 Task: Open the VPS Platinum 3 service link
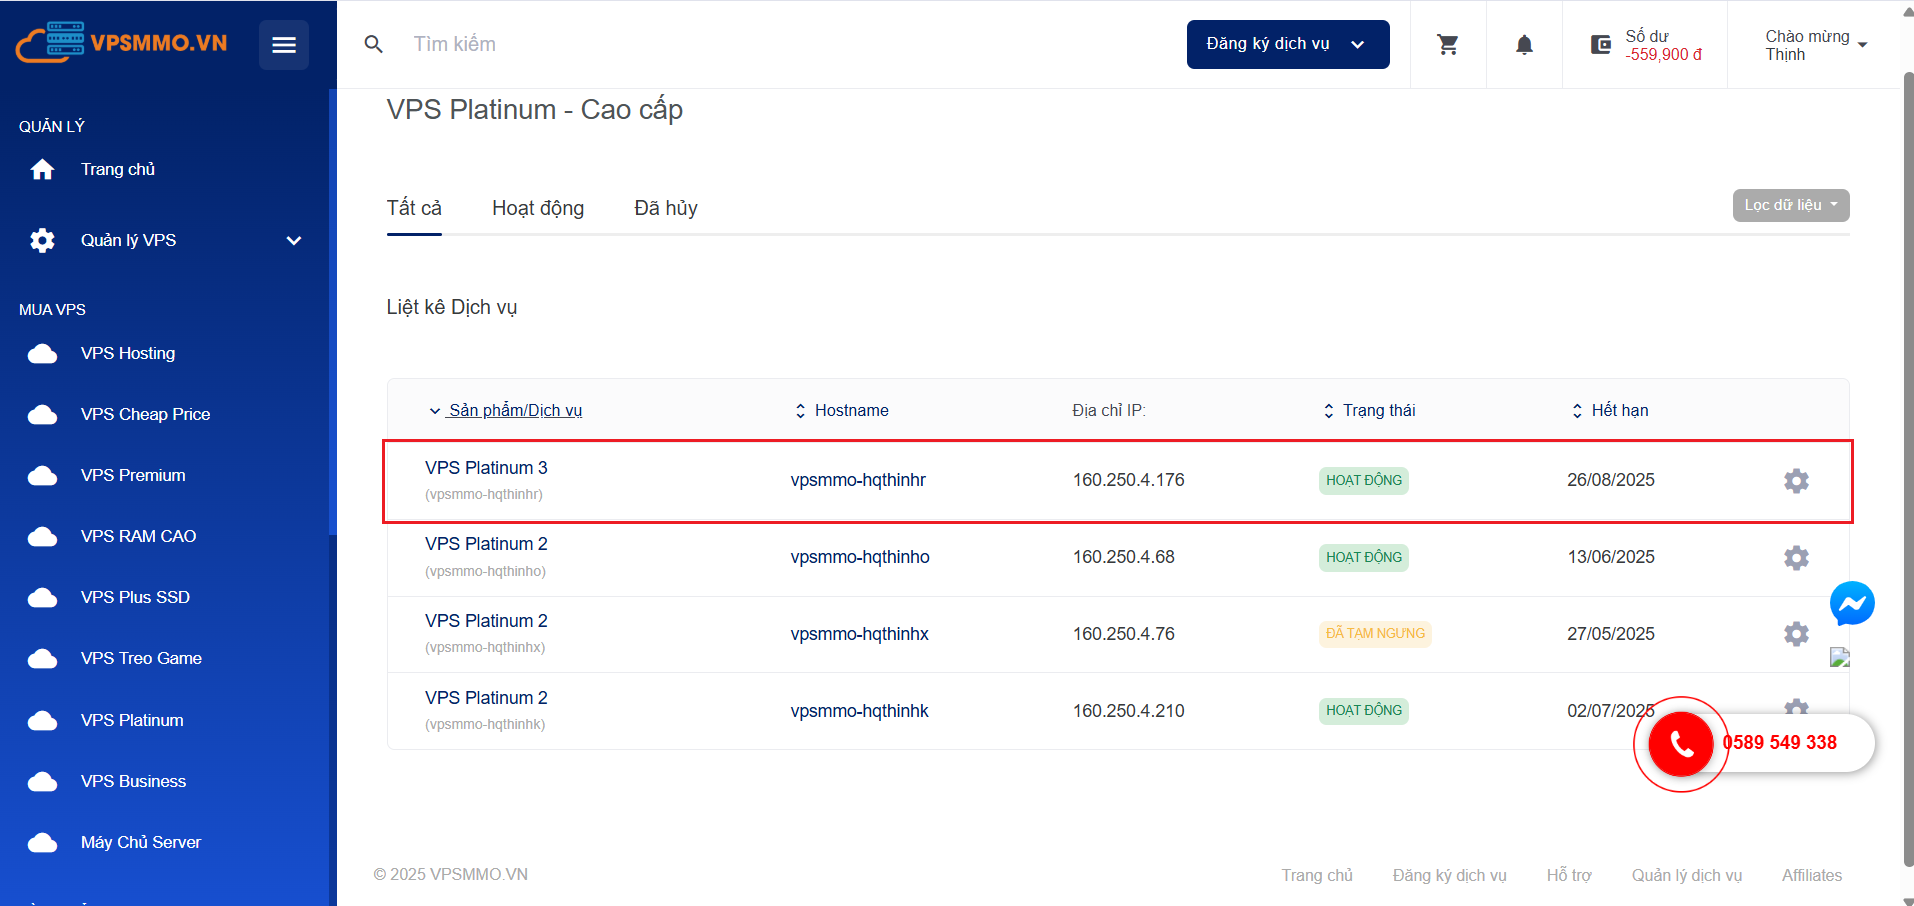coord(486,468)
